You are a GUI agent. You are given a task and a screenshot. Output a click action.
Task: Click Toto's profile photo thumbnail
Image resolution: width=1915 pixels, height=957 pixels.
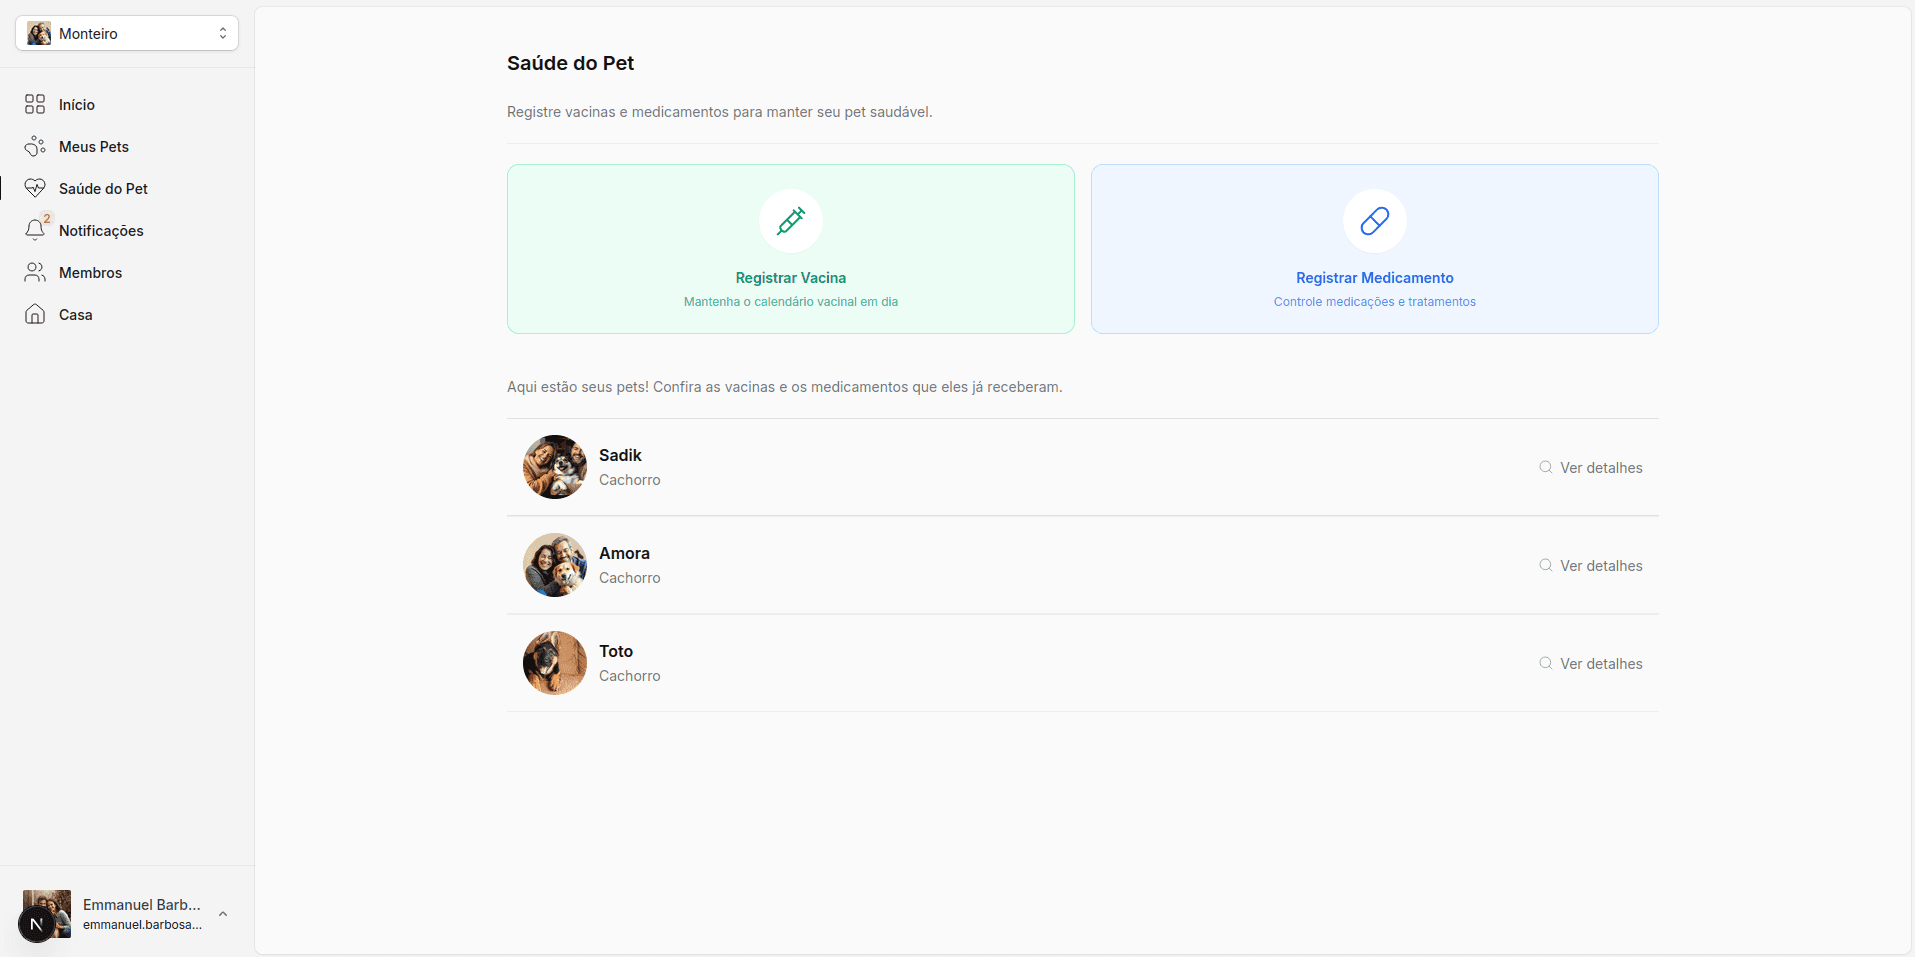(555, 662)
